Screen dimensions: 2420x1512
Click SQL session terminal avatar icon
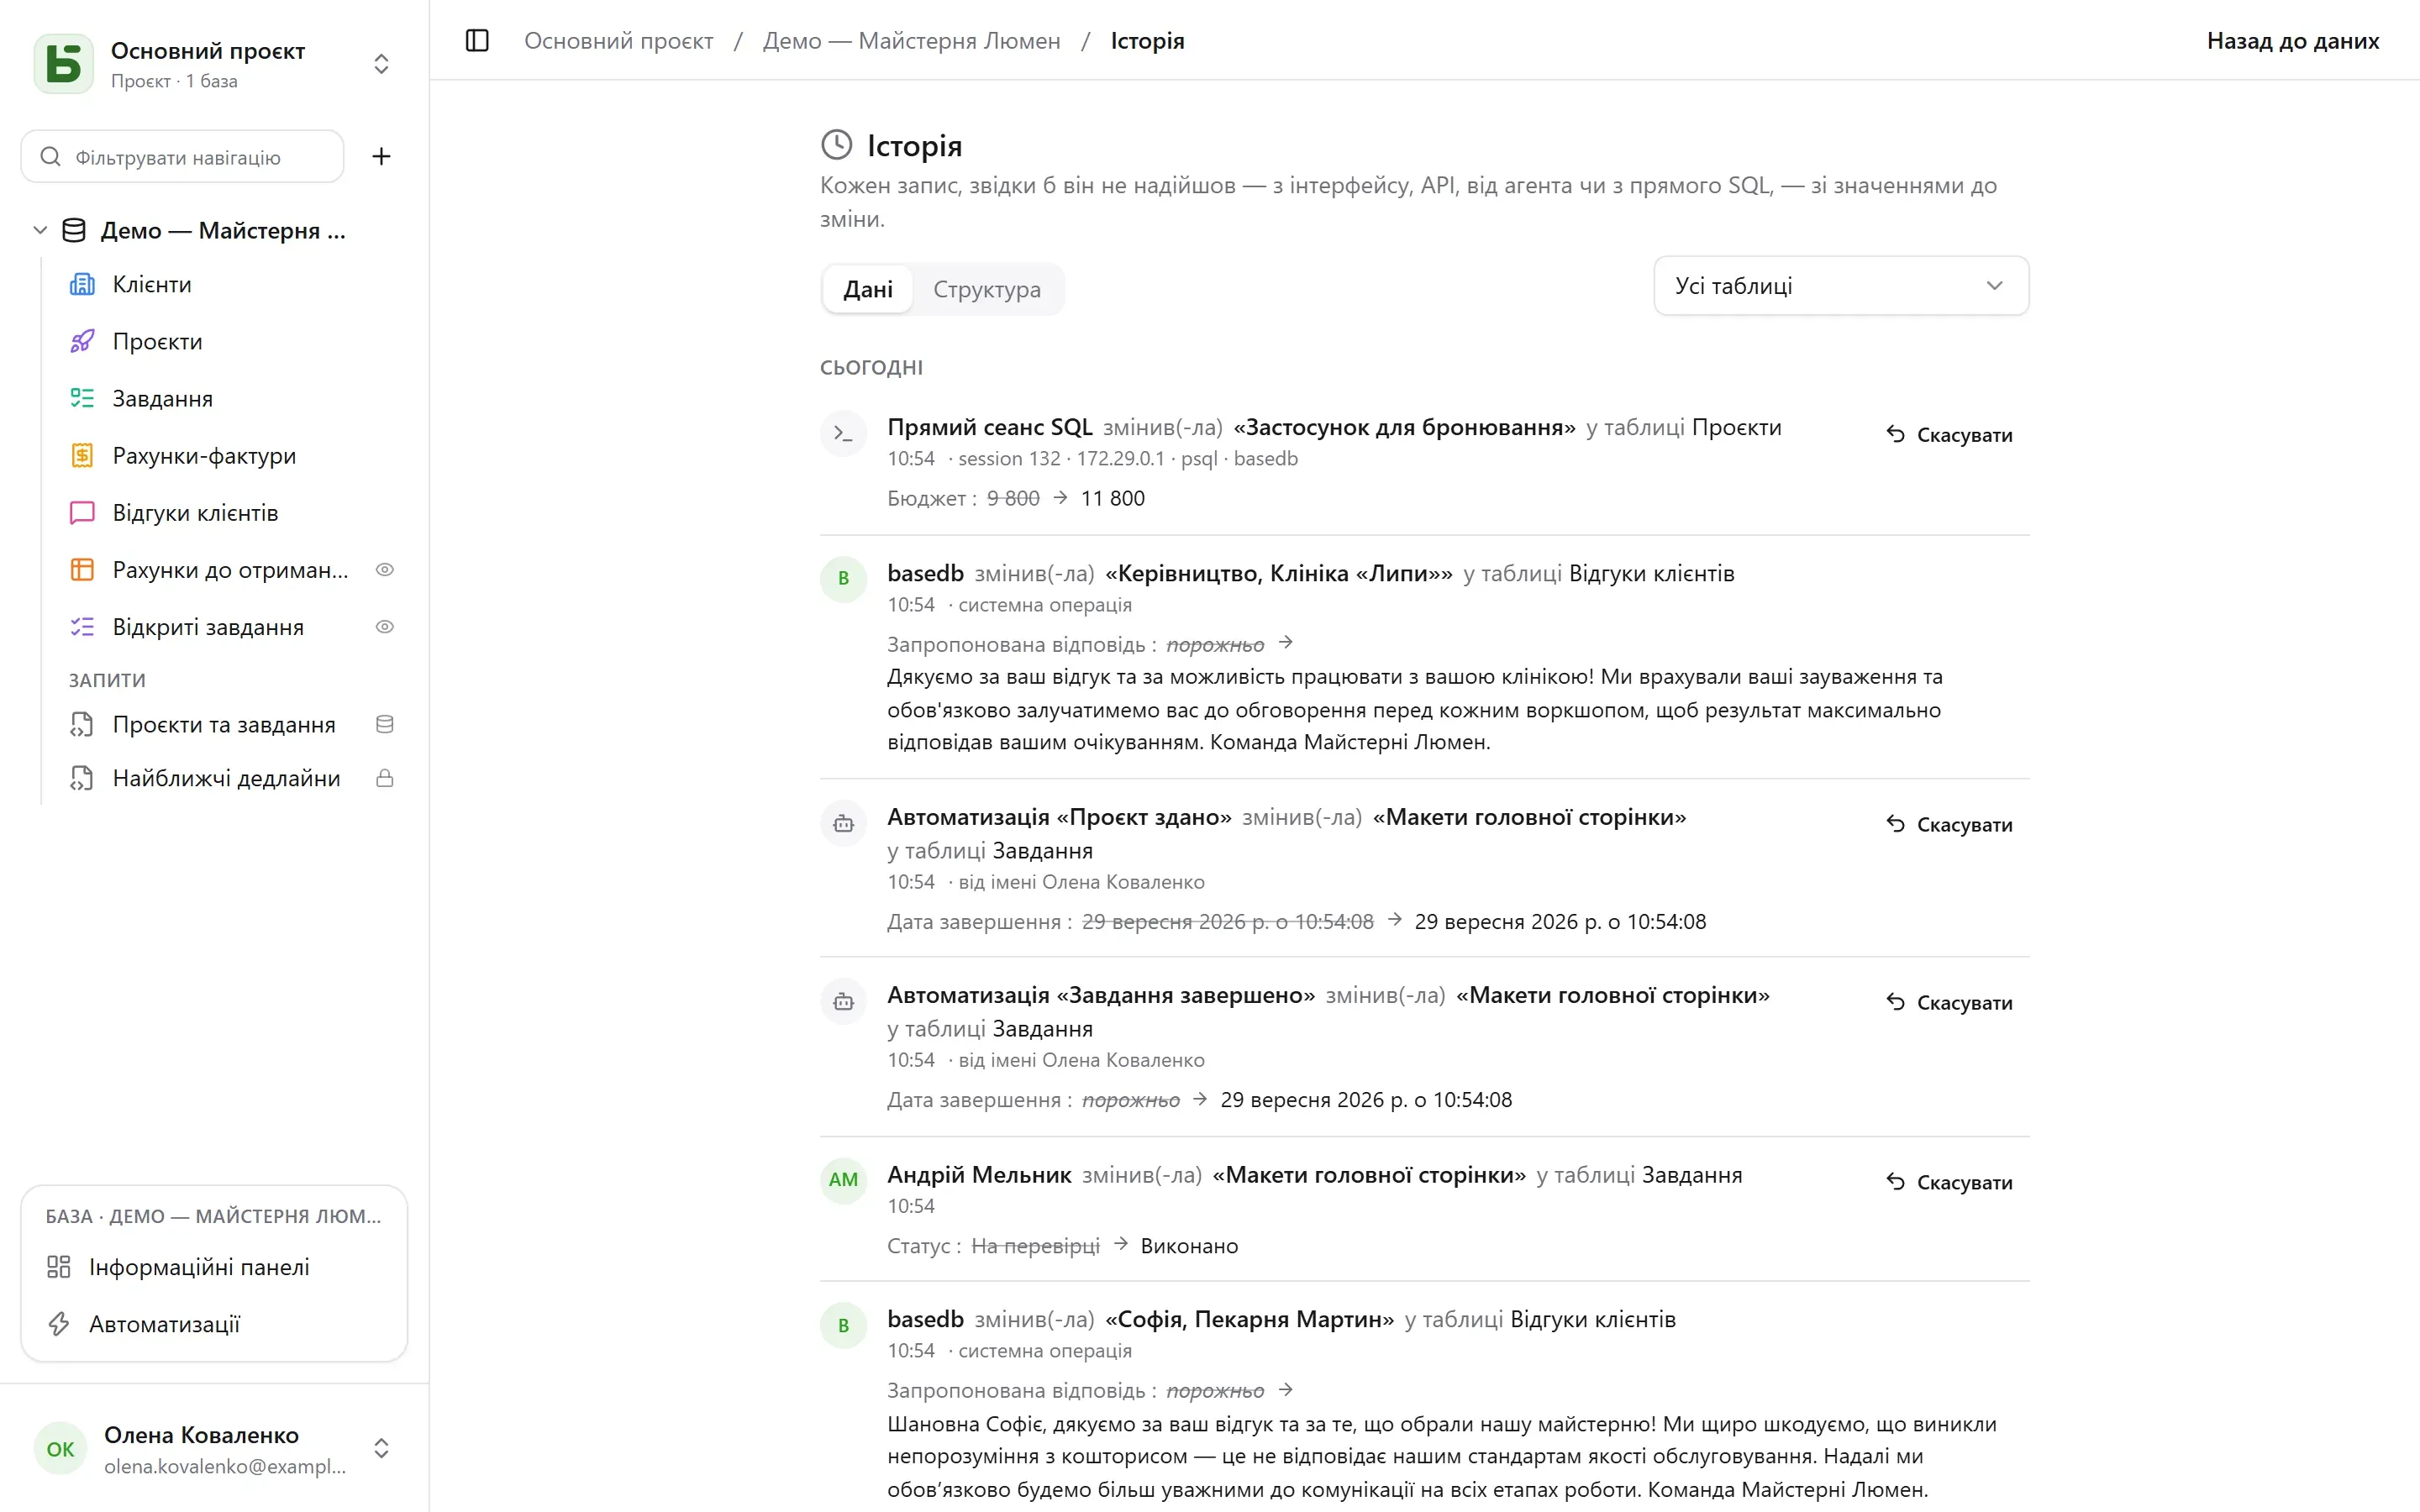click(843, 434)
